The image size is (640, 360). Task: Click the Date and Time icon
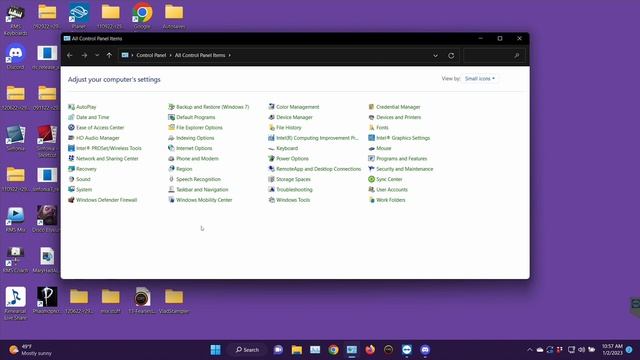pos(71,117)
